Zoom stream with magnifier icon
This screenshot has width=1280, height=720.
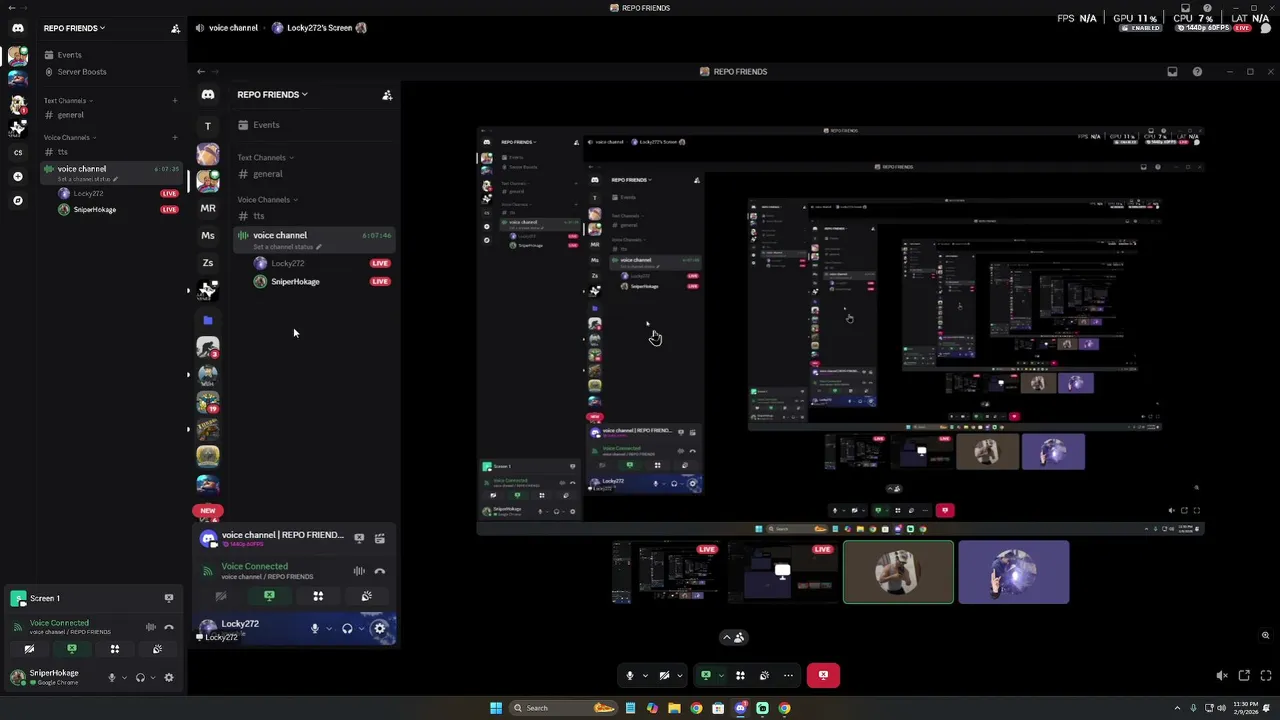[x=1265, y=636]
